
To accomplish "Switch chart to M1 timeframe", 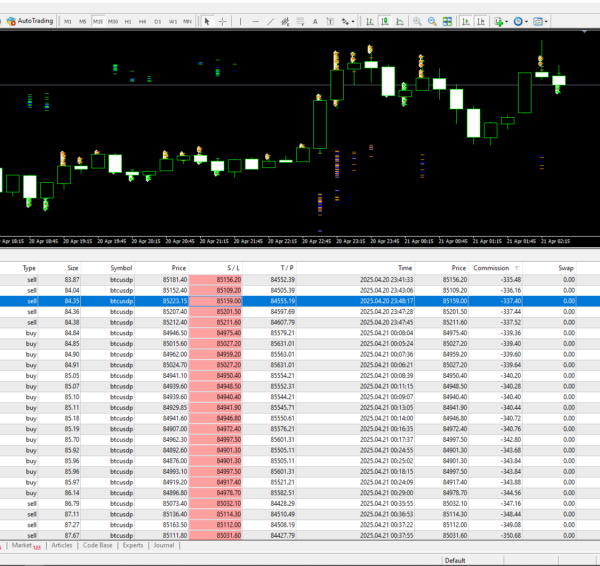I will click(x=68, y=20).
